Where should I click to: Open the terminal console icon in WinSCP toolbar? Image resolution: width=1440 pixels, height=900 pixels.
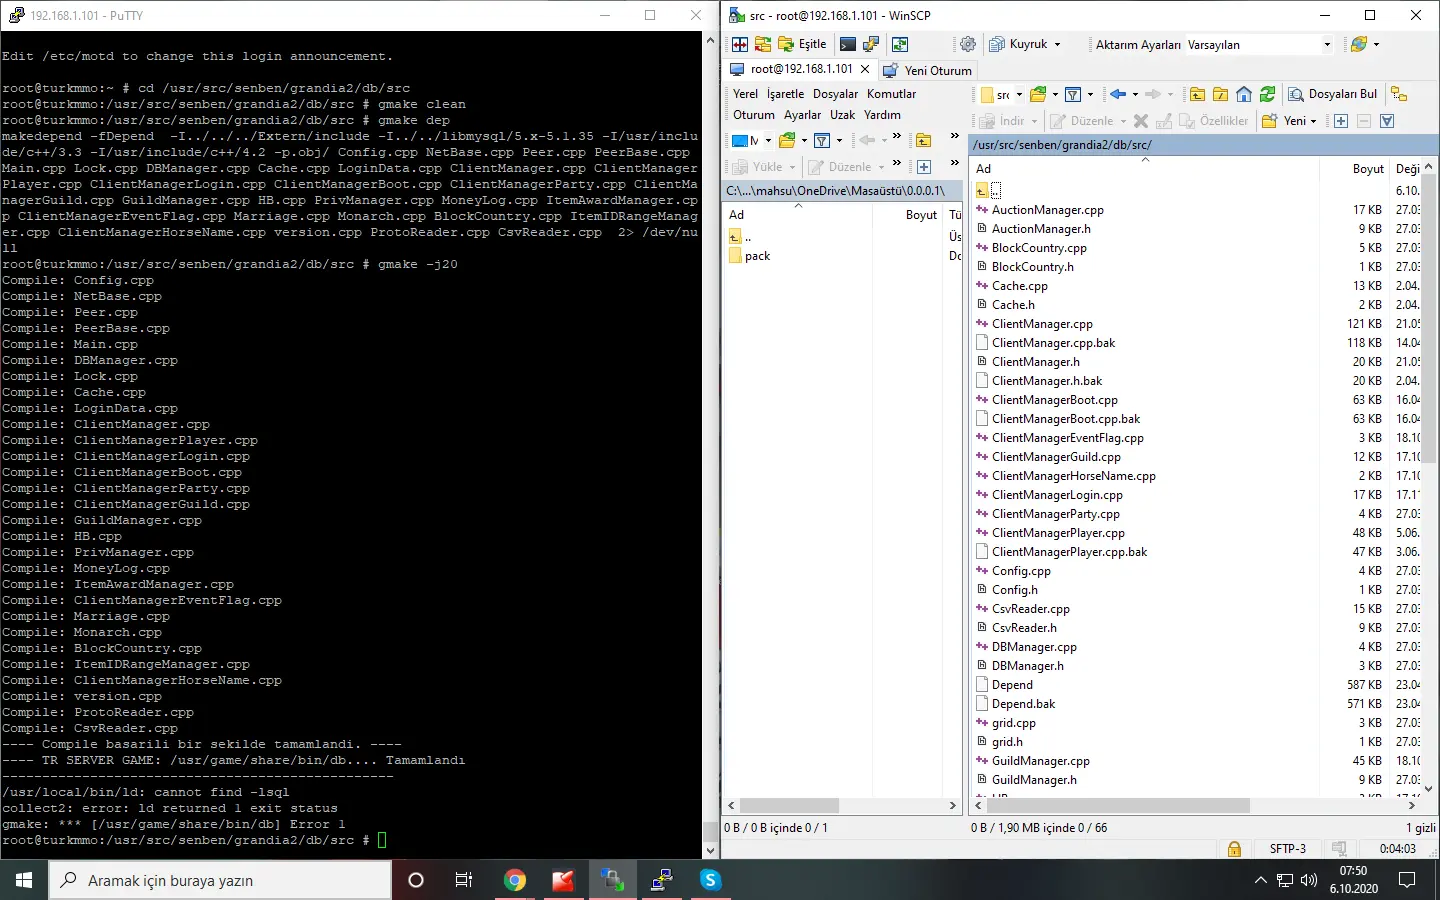pyautogui.click(x=848, y=44)
